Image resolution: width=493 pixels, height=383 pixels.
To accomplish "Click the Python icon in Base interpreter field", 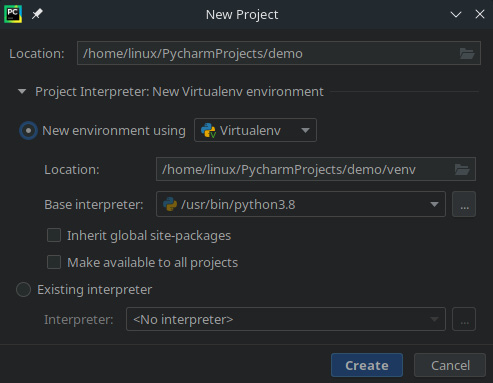I will click(x=170, y=204).
